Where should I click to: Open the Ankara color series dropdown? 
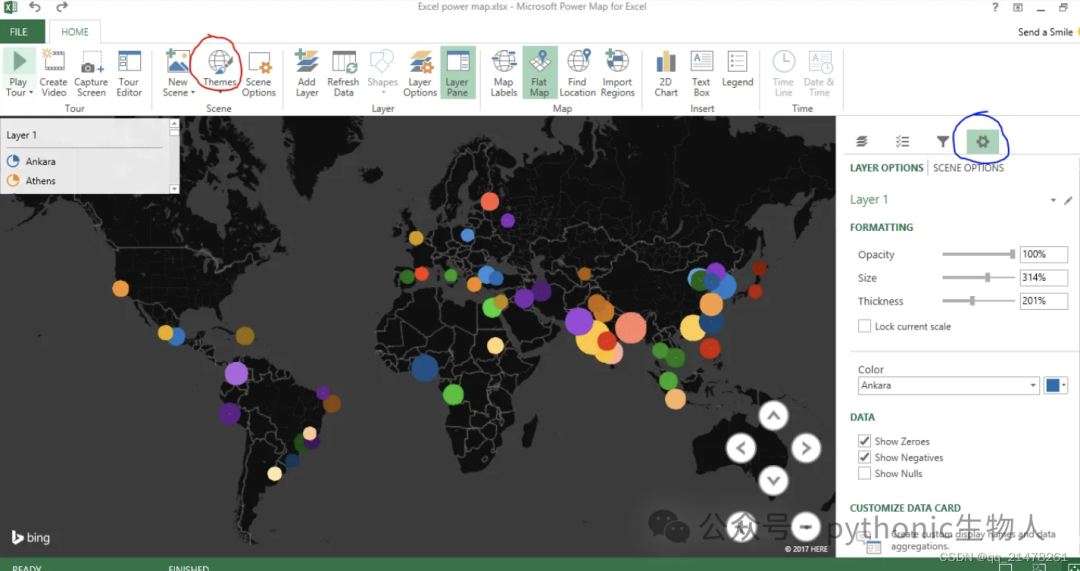[x=948, y=386]
